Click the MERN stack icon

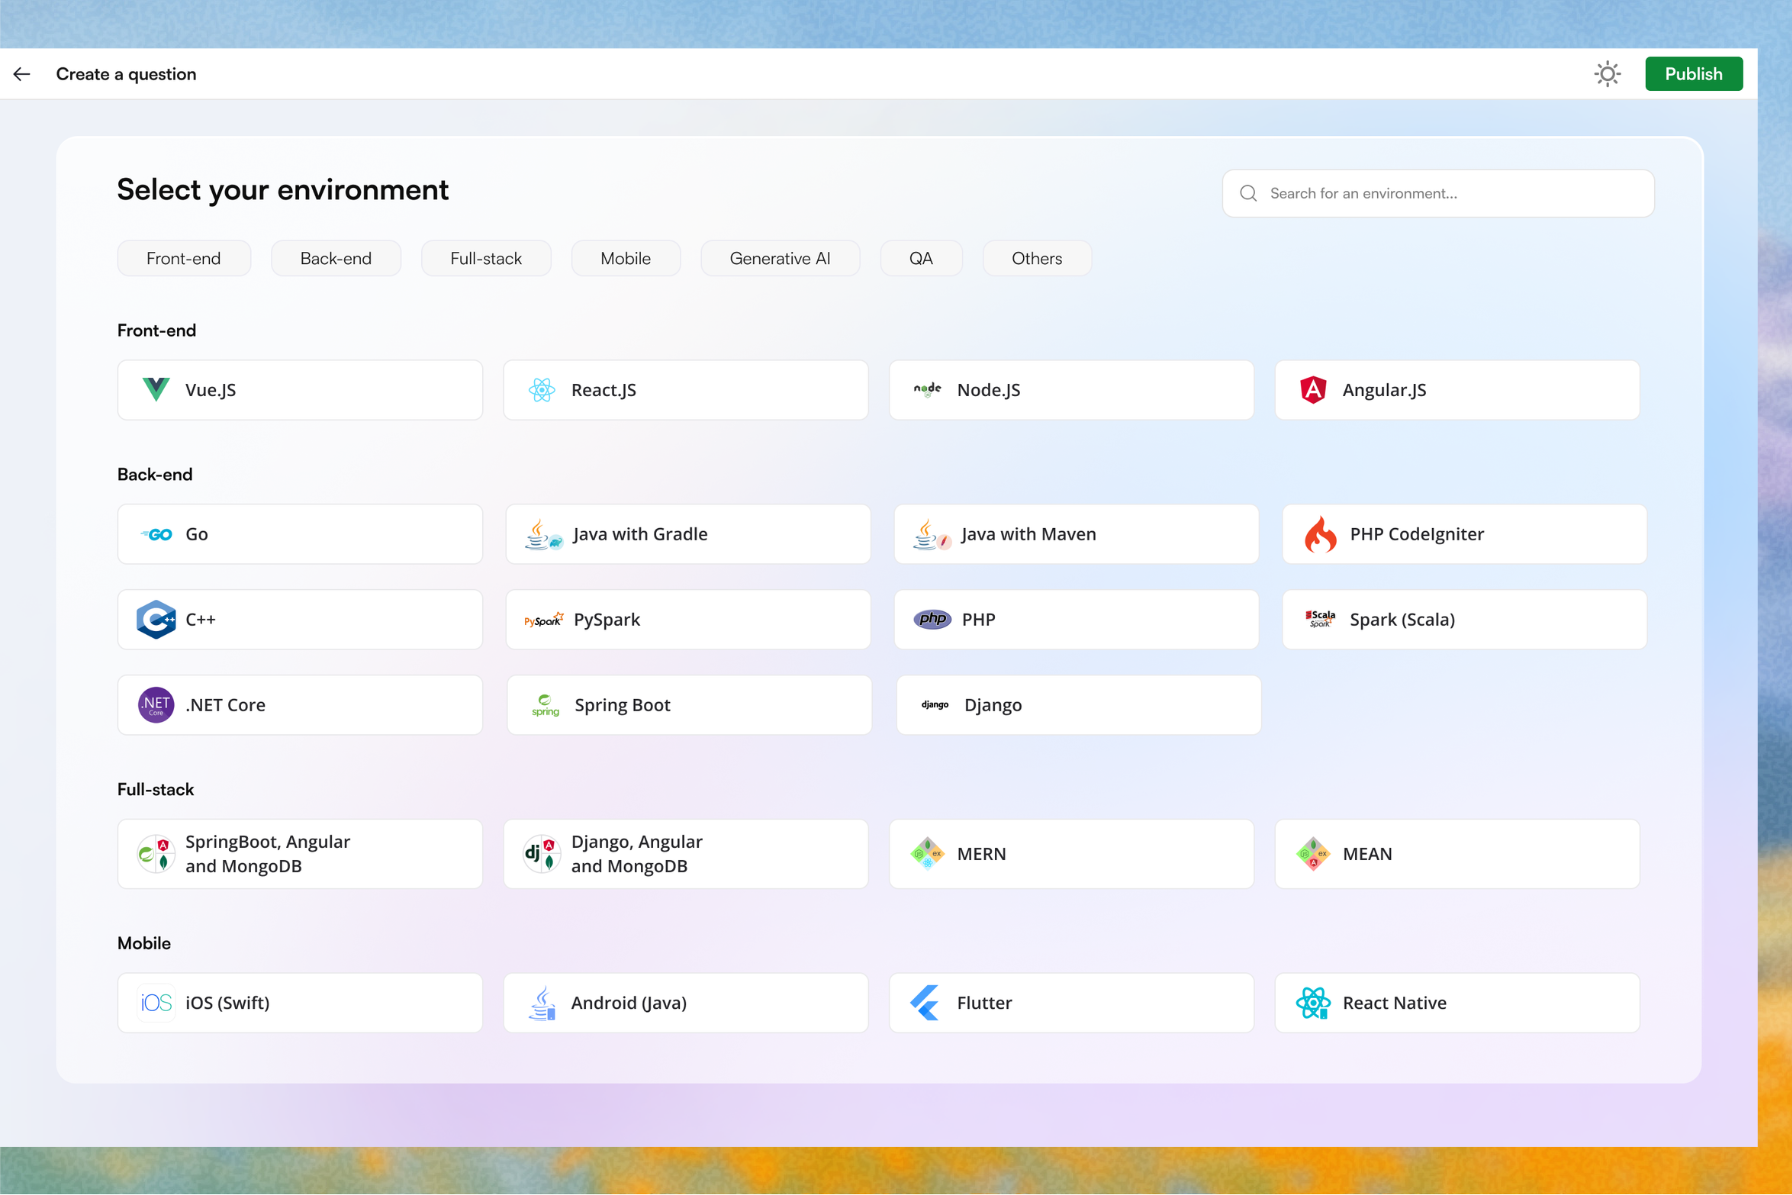click(927, 854)
